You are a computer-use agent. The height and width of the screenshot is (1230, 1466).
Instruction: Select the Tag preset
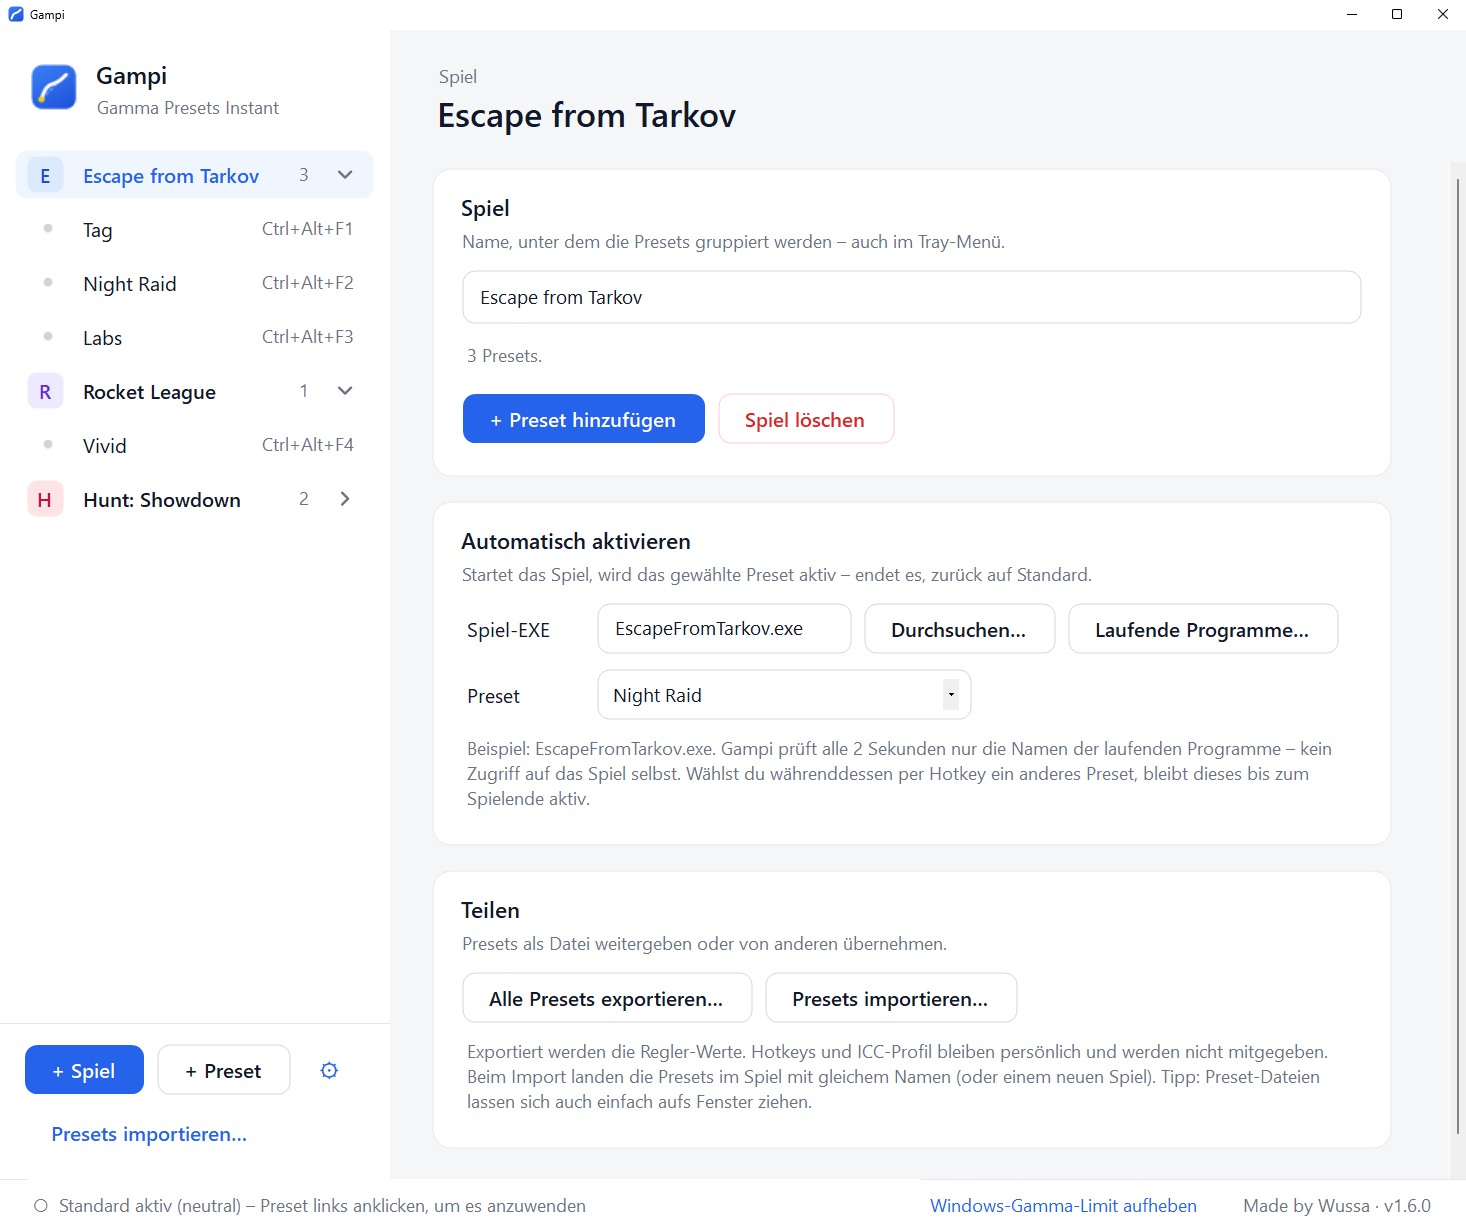coord(195,230)
